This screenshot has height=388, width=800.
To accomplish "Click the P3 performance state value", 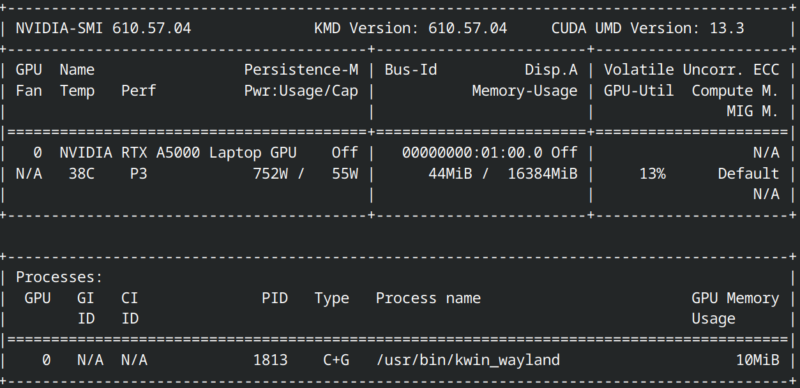I will [138, 174].
